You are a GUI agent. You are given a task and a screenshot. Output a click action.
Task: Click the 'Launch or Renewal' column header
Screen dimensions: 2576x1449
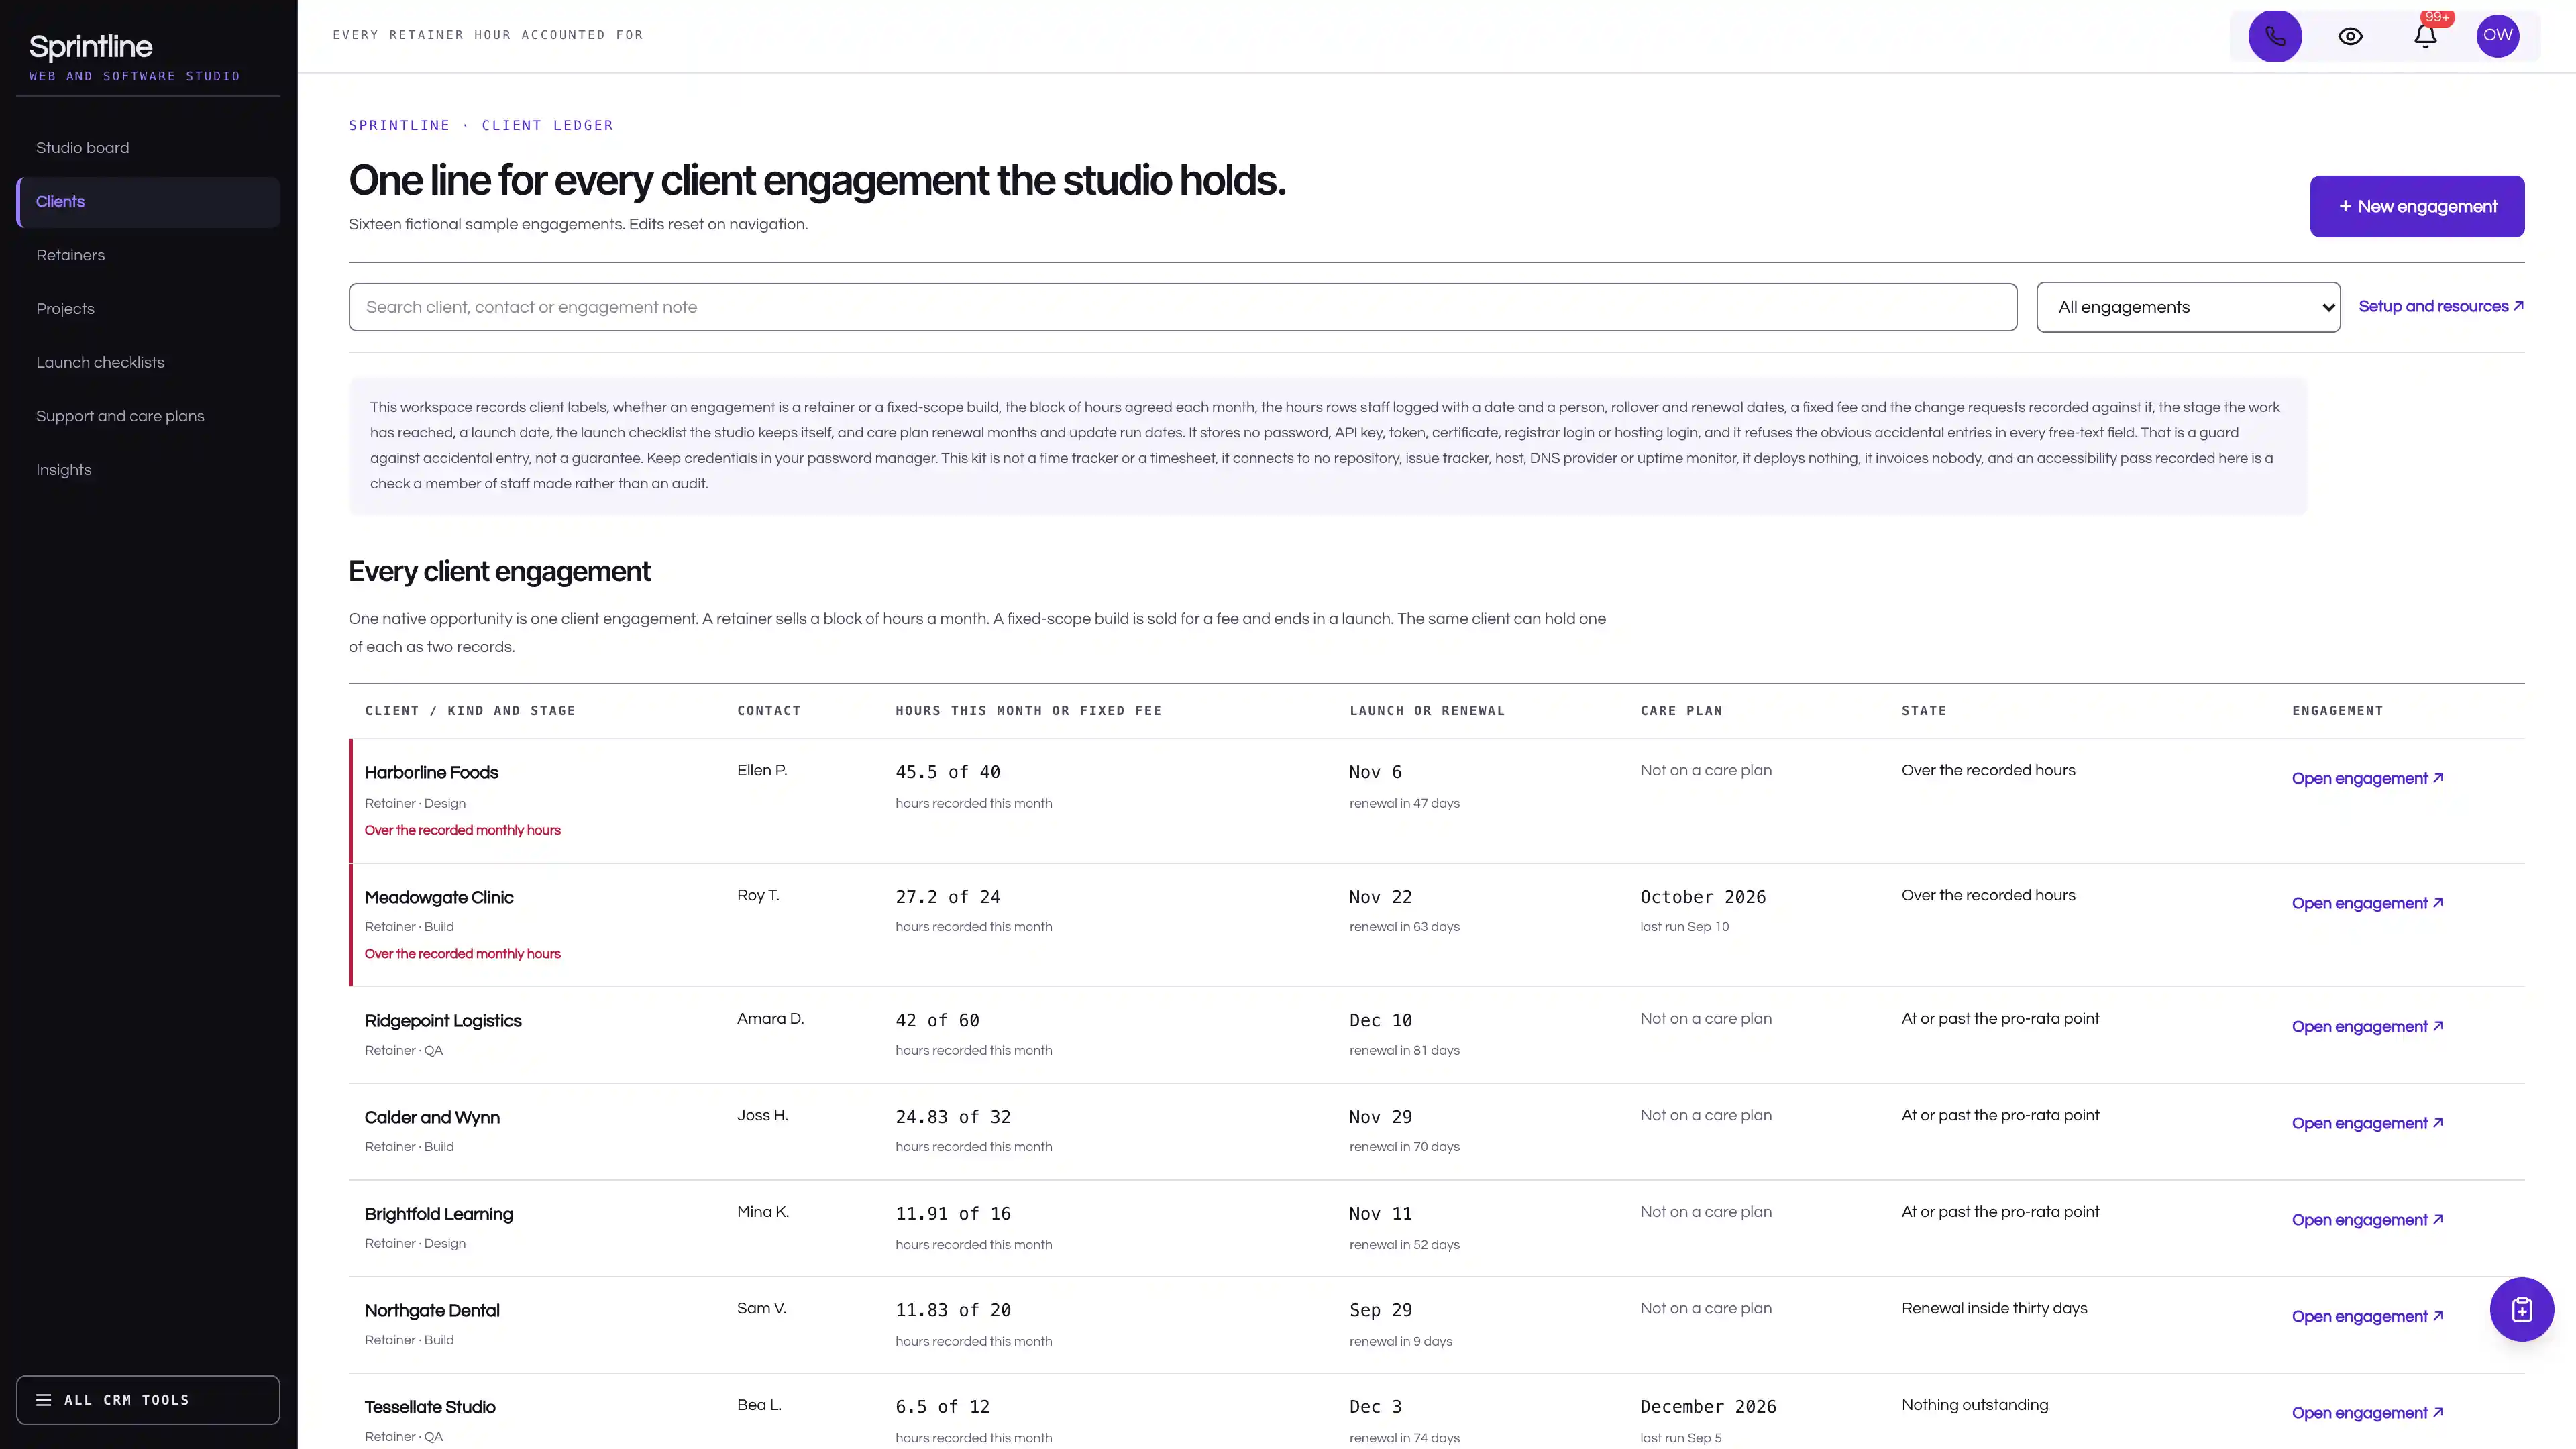coord(1427,711)
